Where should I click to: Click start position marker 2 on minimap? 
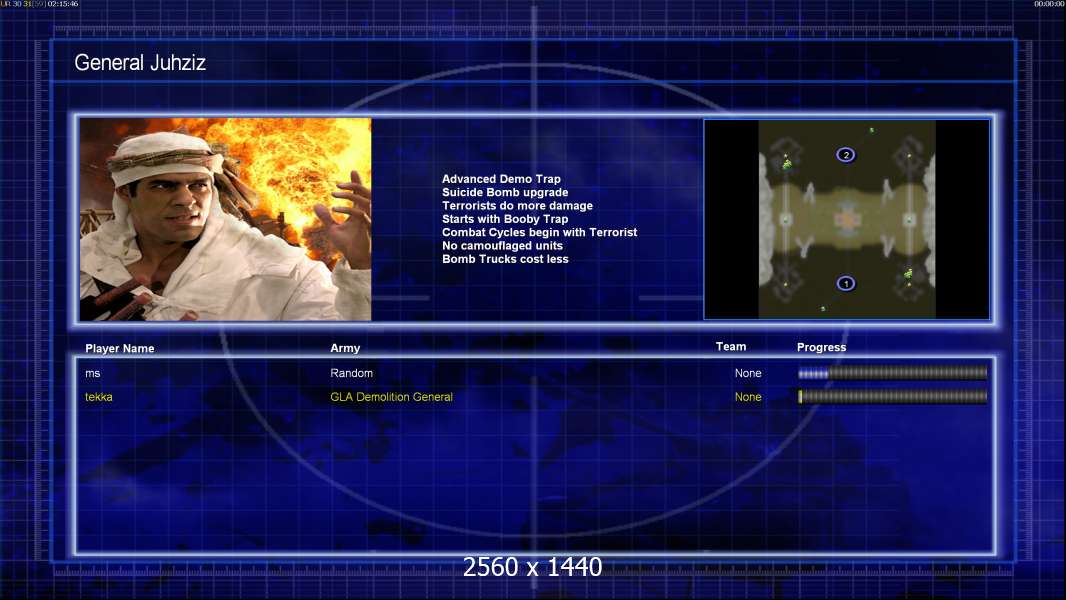846,155
